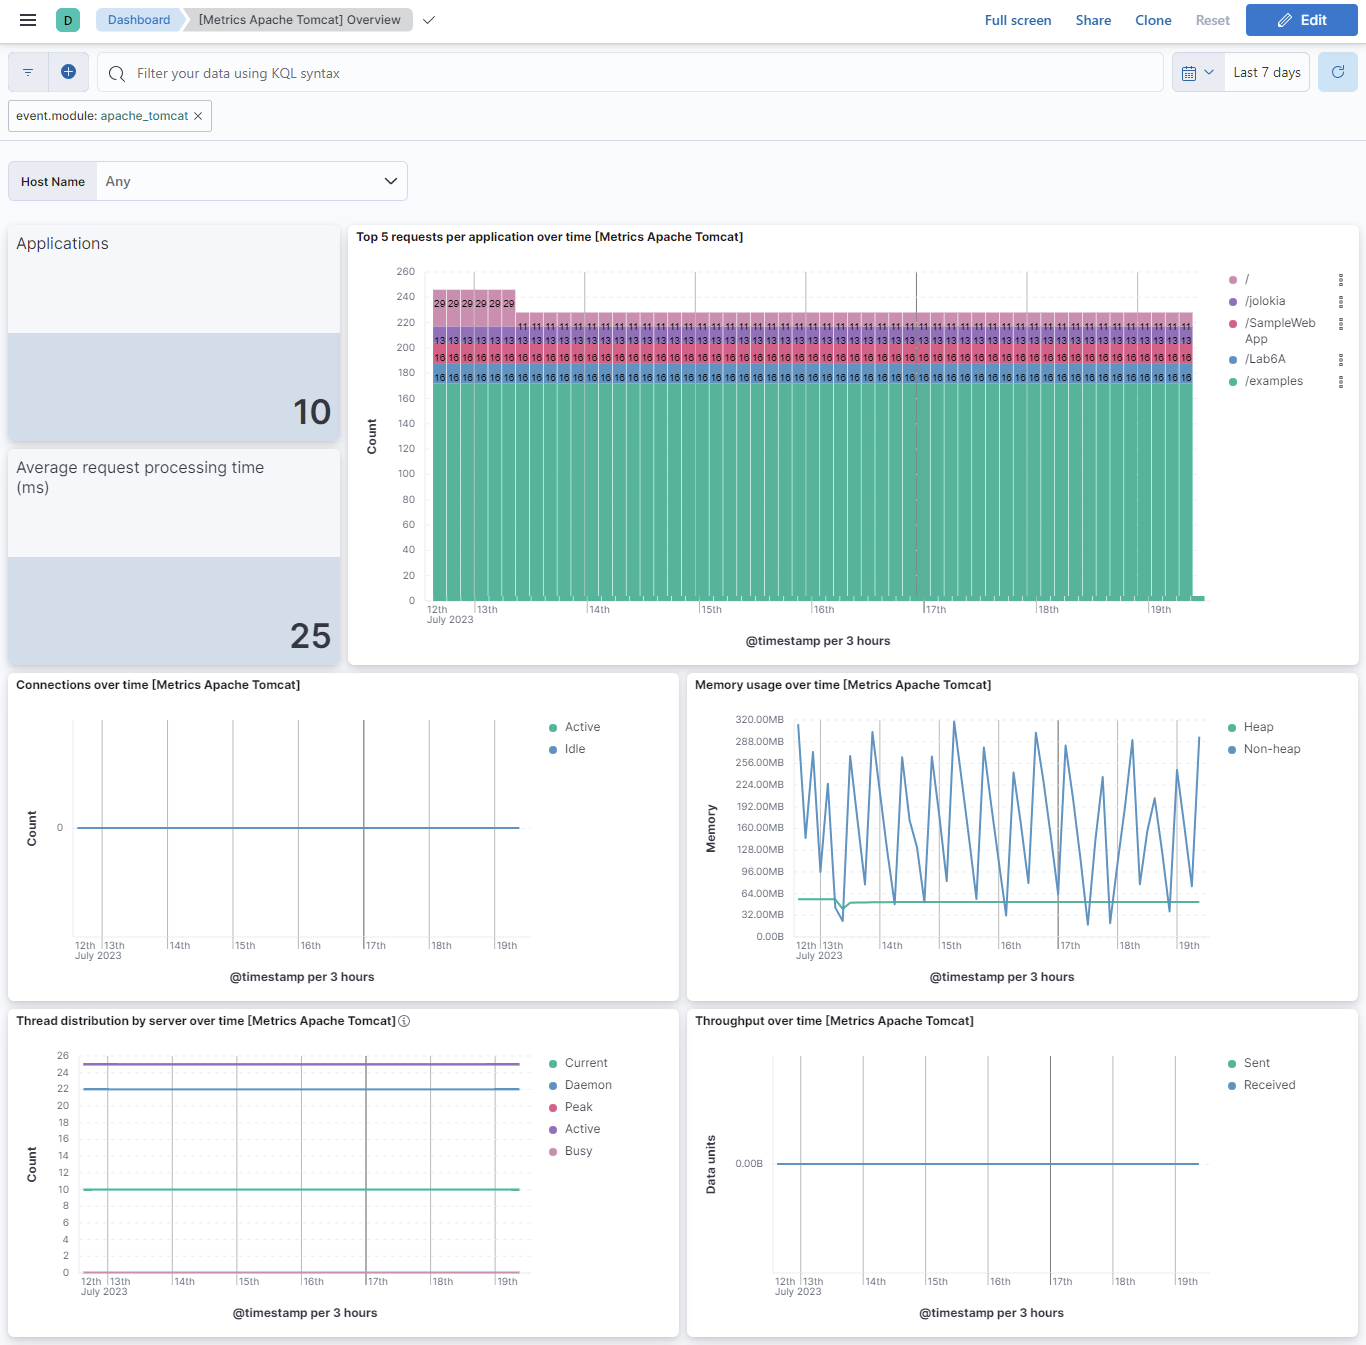Open the filter options menu icon
This screenshot has height=1345, width=1366.
point(28,73)
